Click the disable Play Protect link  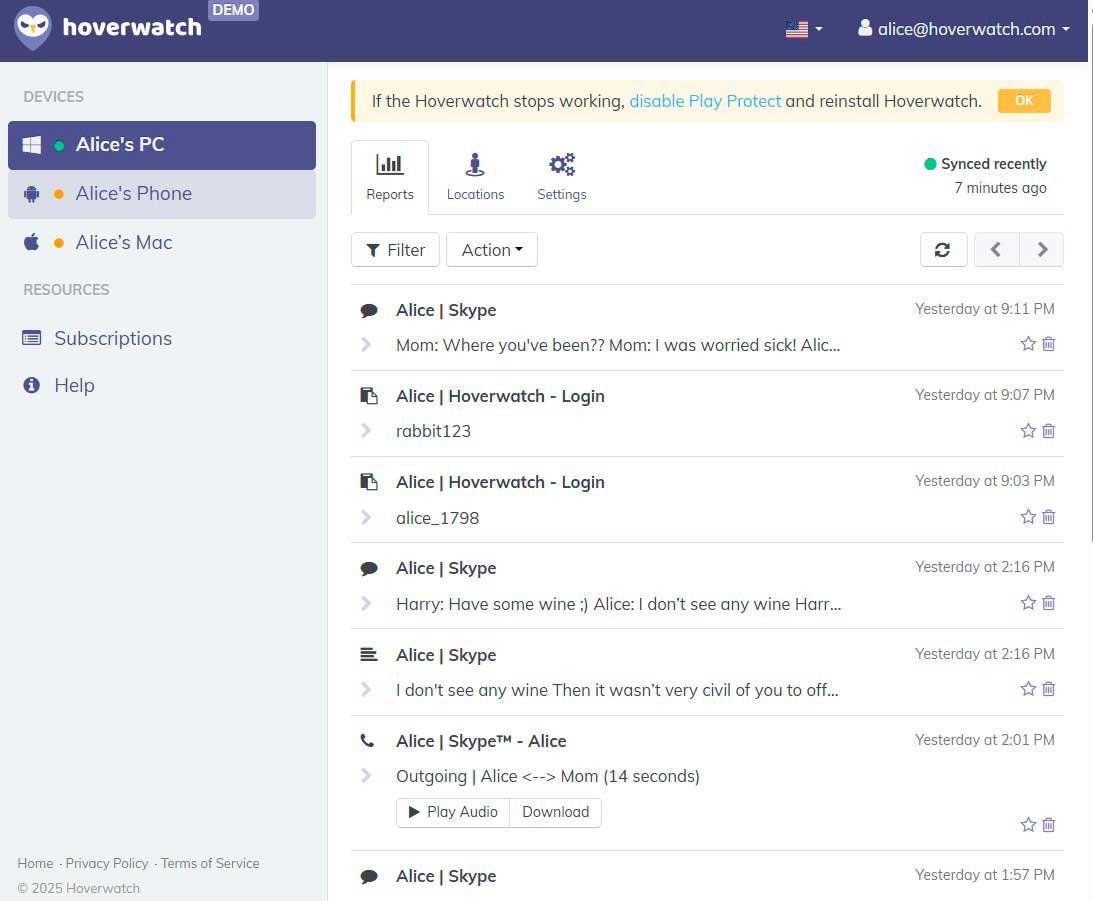[x=705, y=101]
